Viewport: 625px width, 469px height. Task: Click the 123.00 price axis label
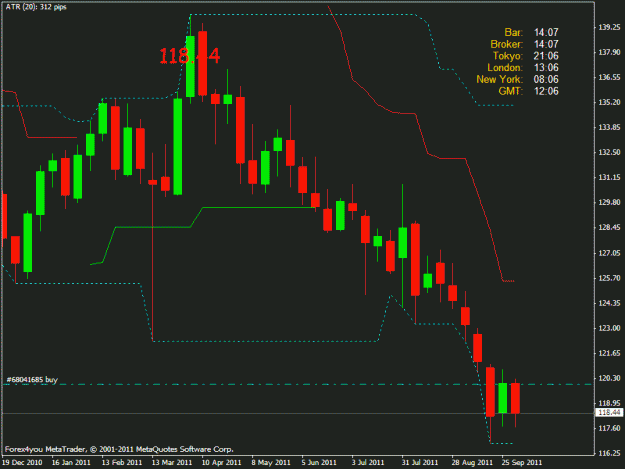point(609,328)
